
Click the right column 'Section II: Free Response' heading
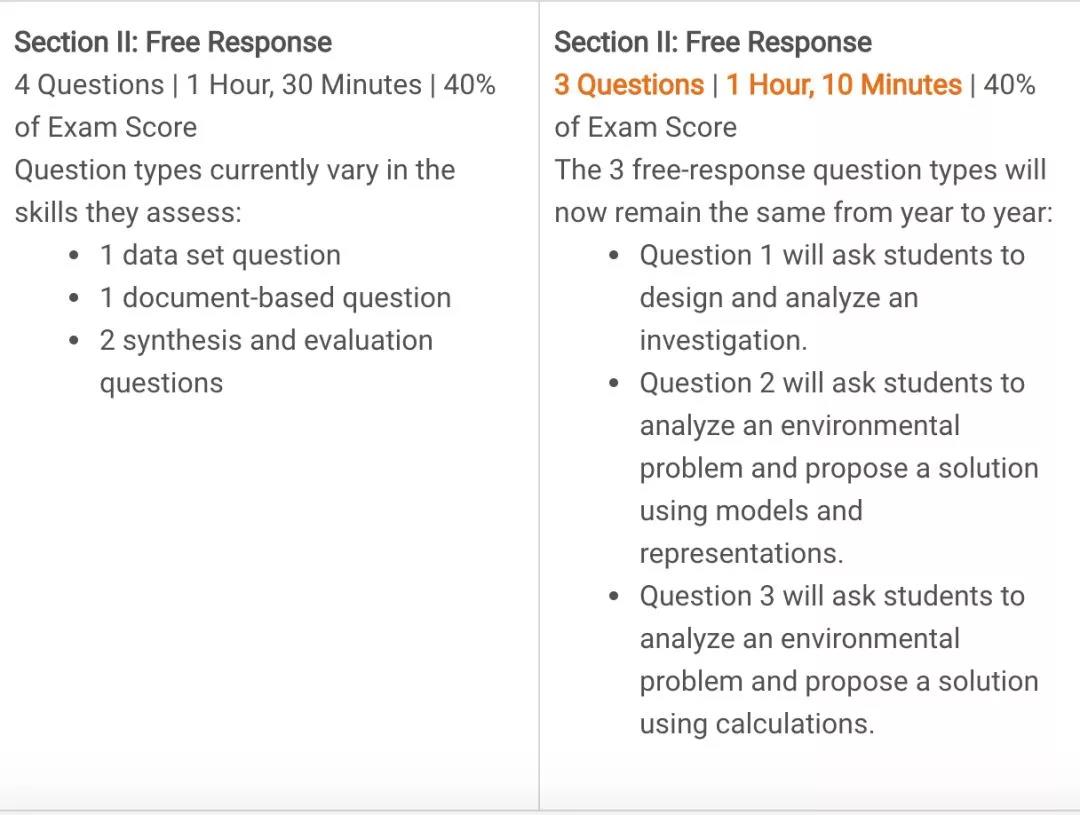pos(713,42)
